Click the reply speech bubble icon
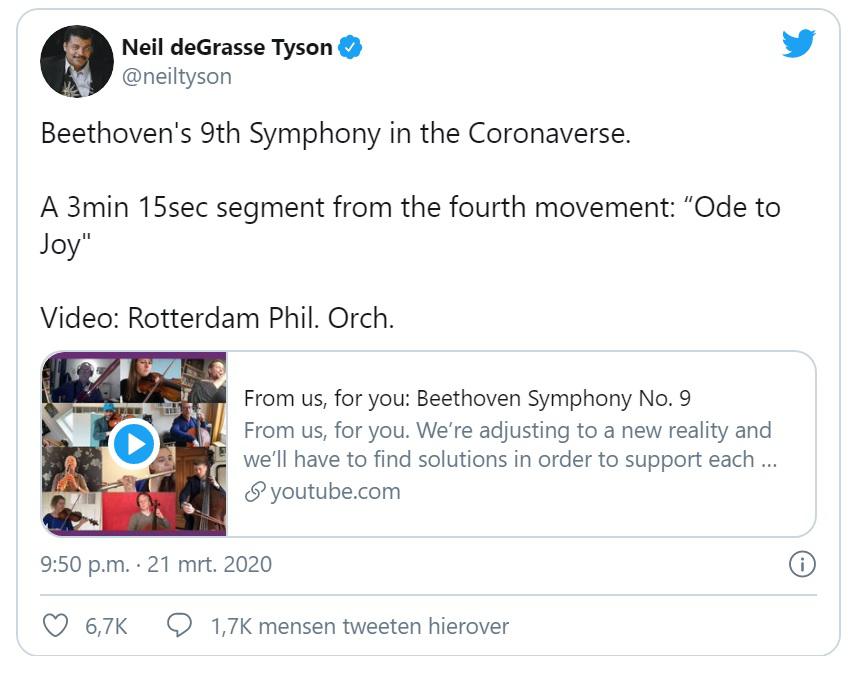 click(180, 626)
